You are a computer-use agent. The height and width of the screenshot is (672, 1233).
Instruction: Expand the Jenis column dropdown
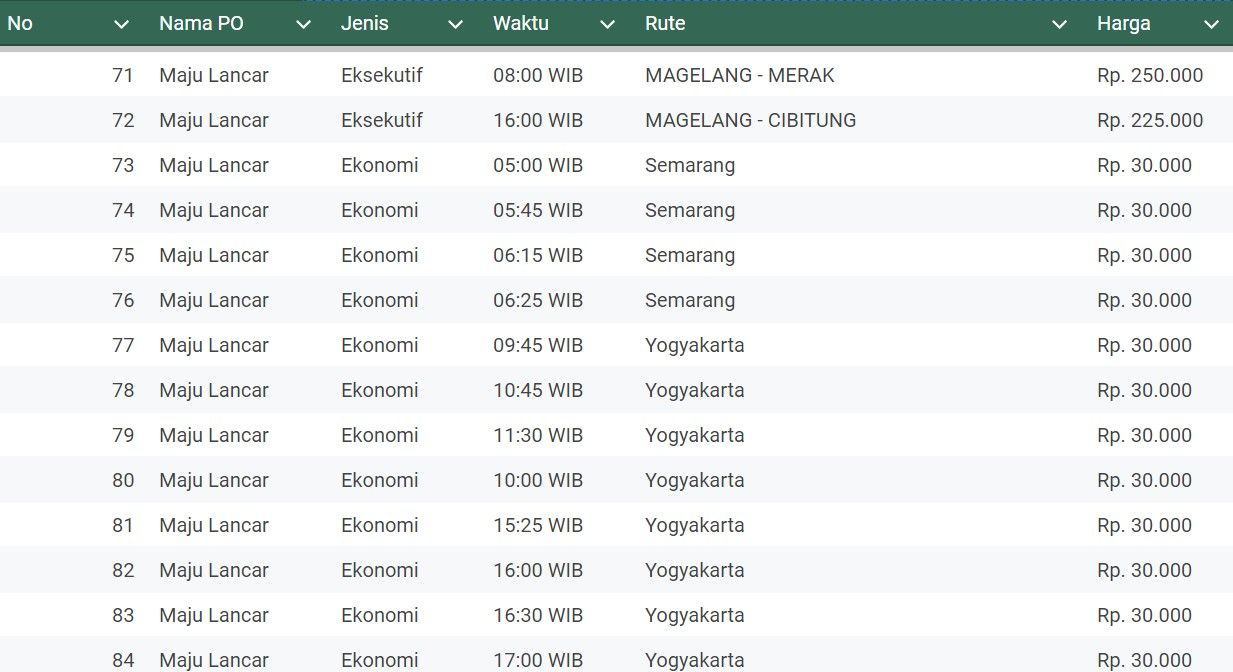tap(456, 23)
